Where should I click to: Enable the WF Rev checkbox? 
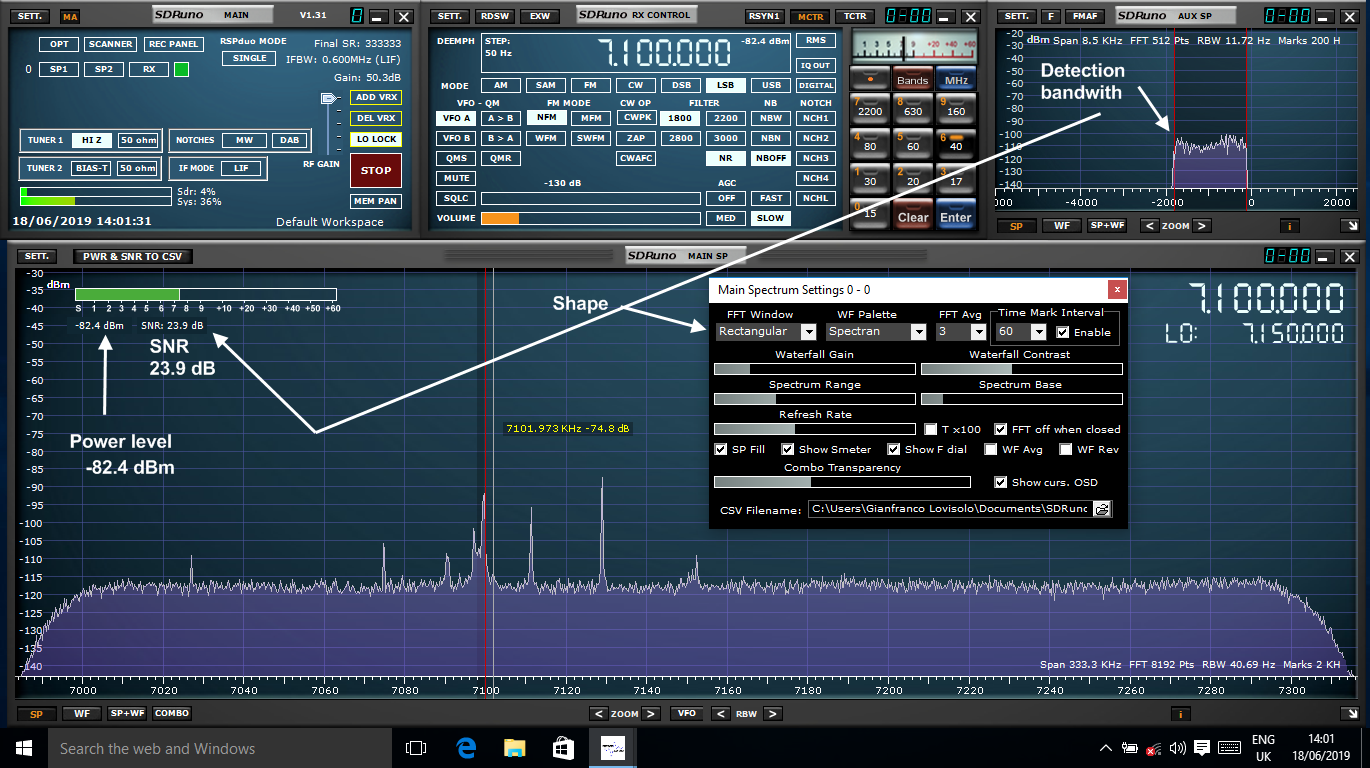pyautogui.click(x=1066, y=449)
